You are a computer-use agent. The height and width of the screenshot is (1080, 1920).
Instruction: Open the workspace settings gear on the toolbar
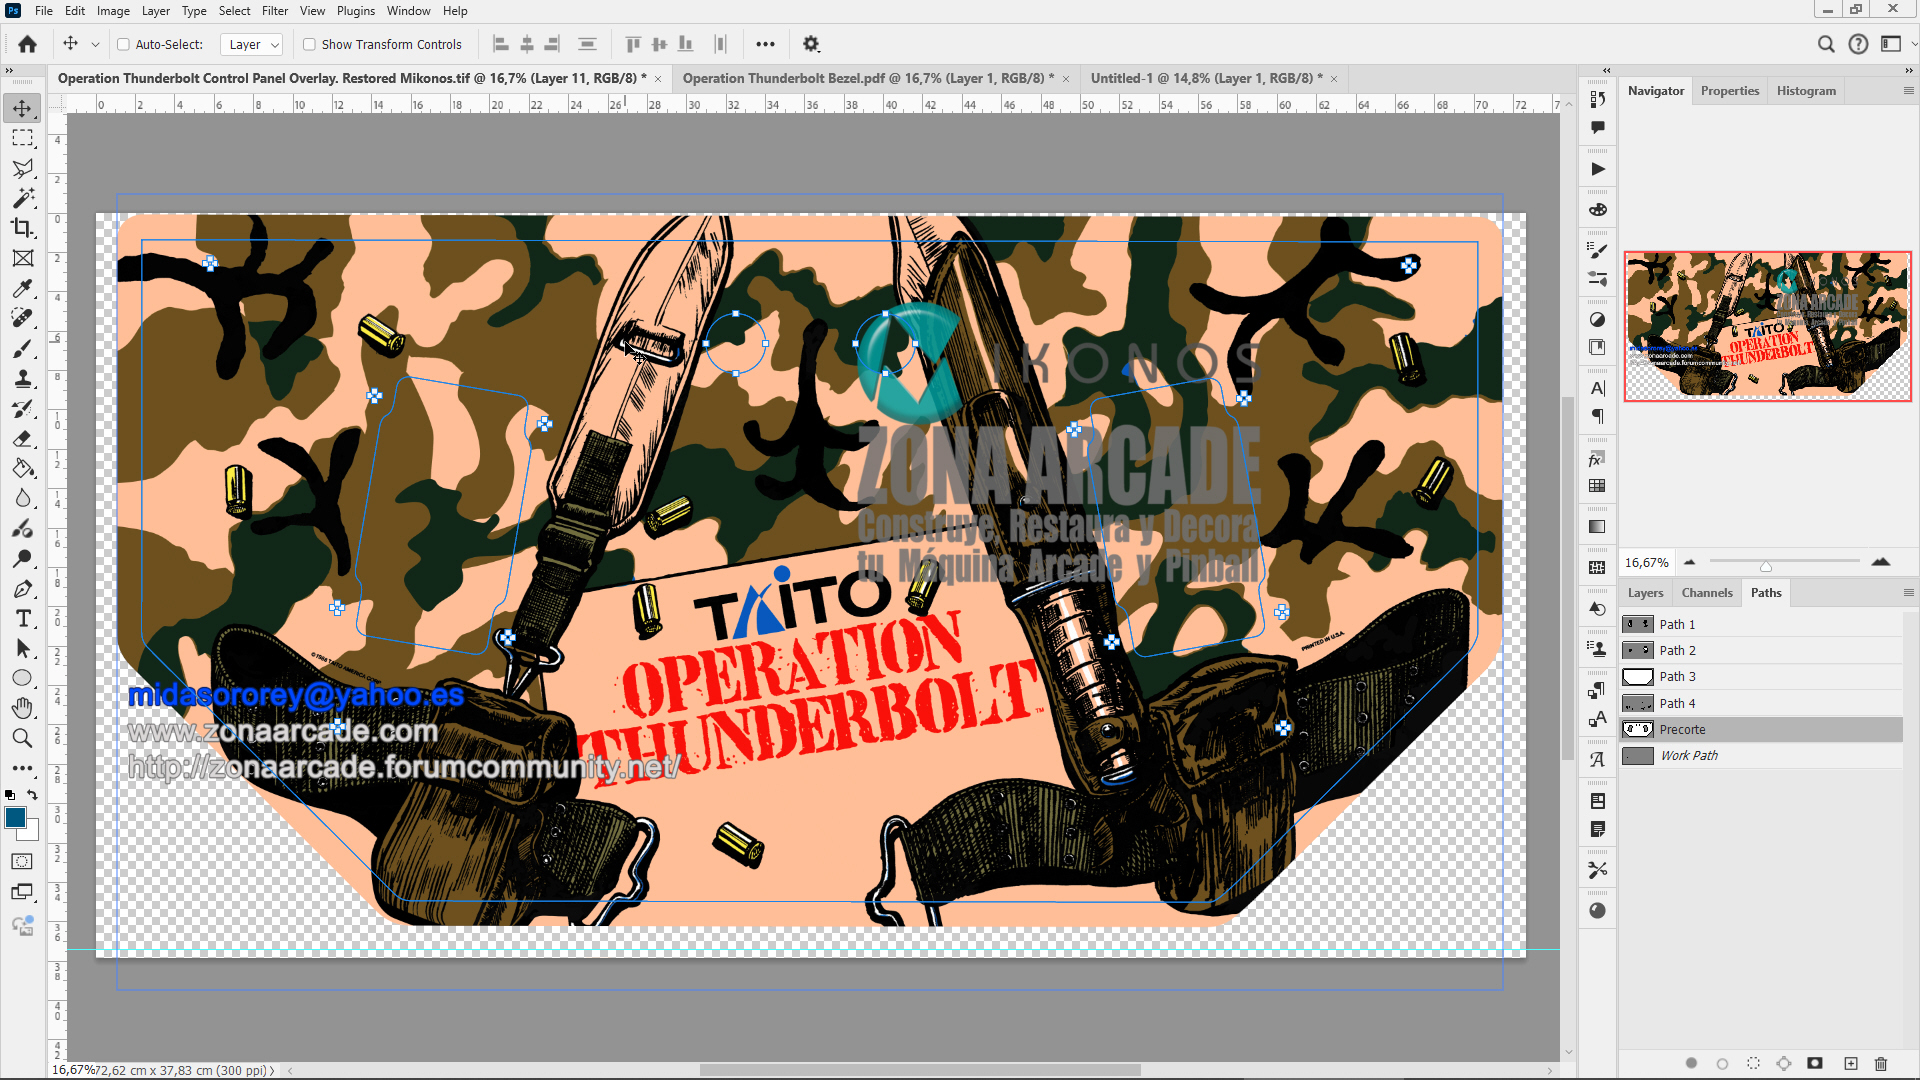(811, 43)
